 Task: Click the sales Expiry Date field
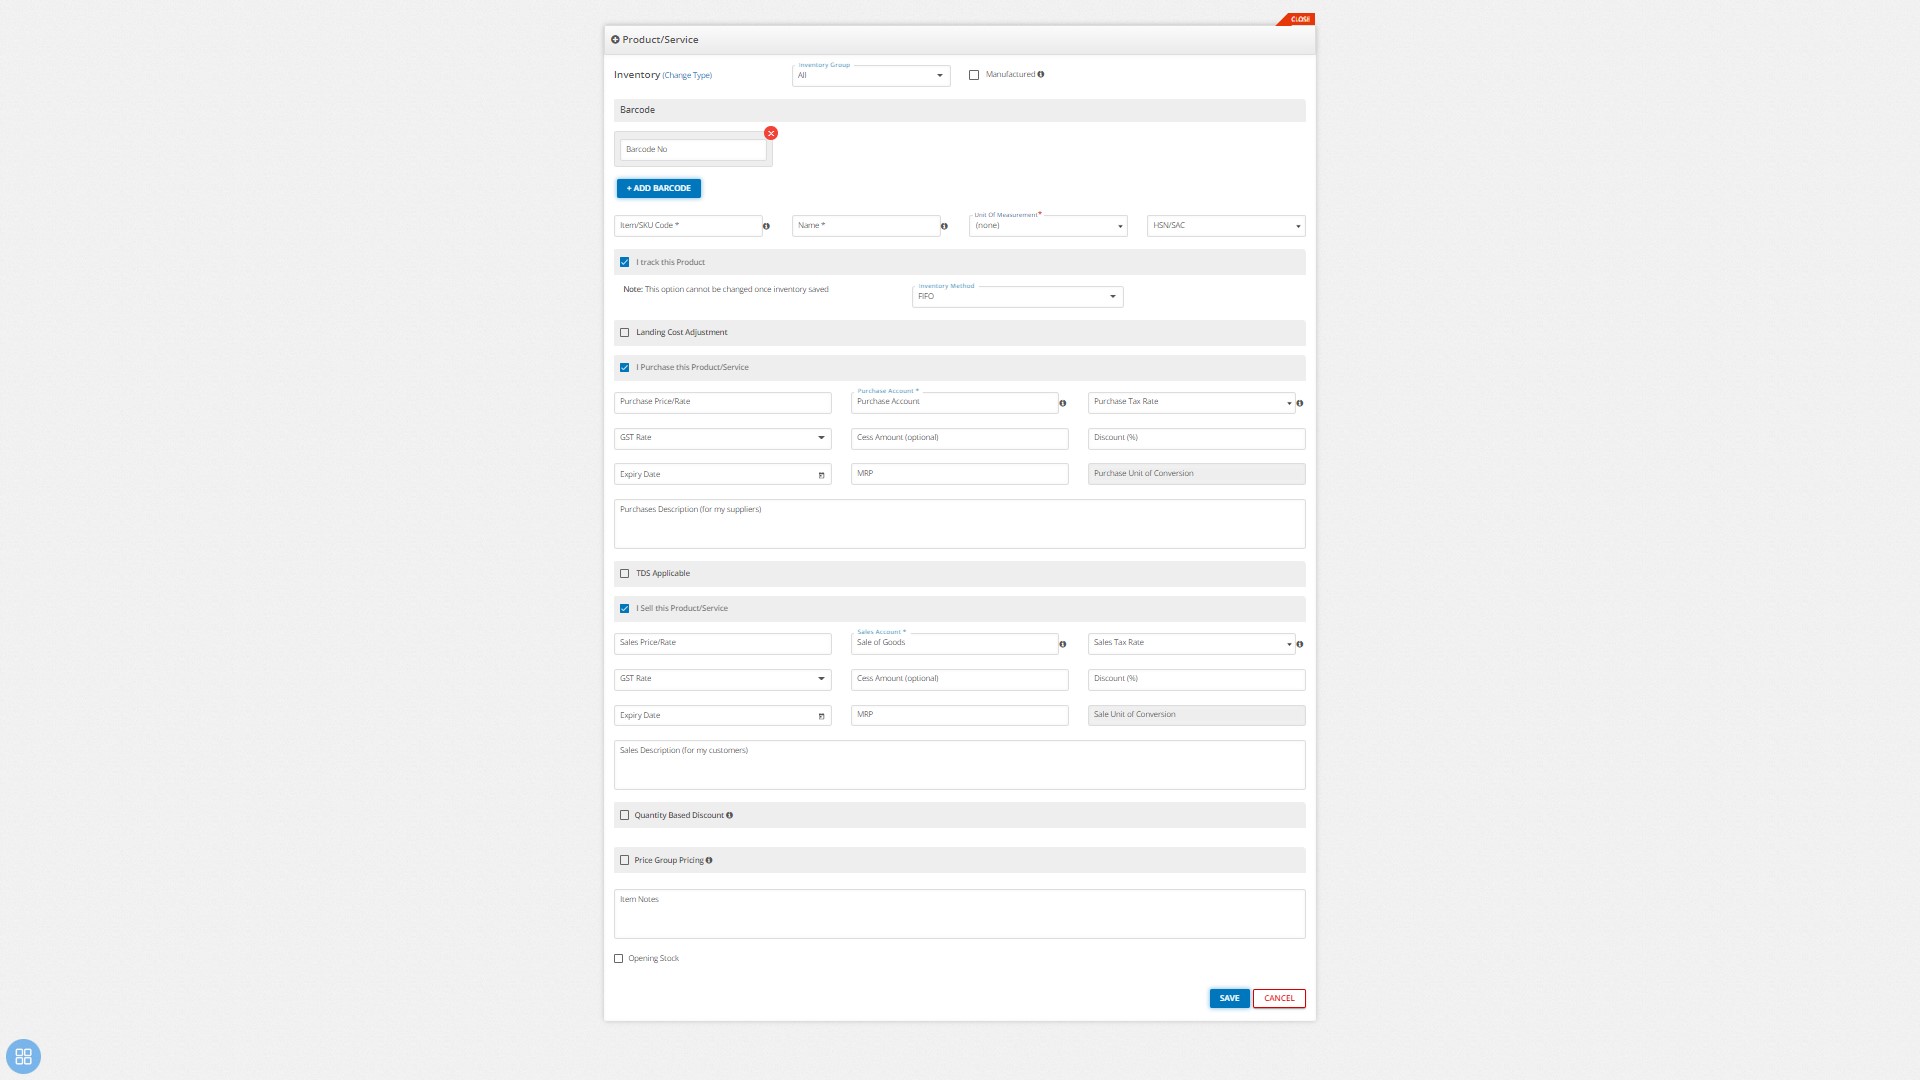point(723,715)
